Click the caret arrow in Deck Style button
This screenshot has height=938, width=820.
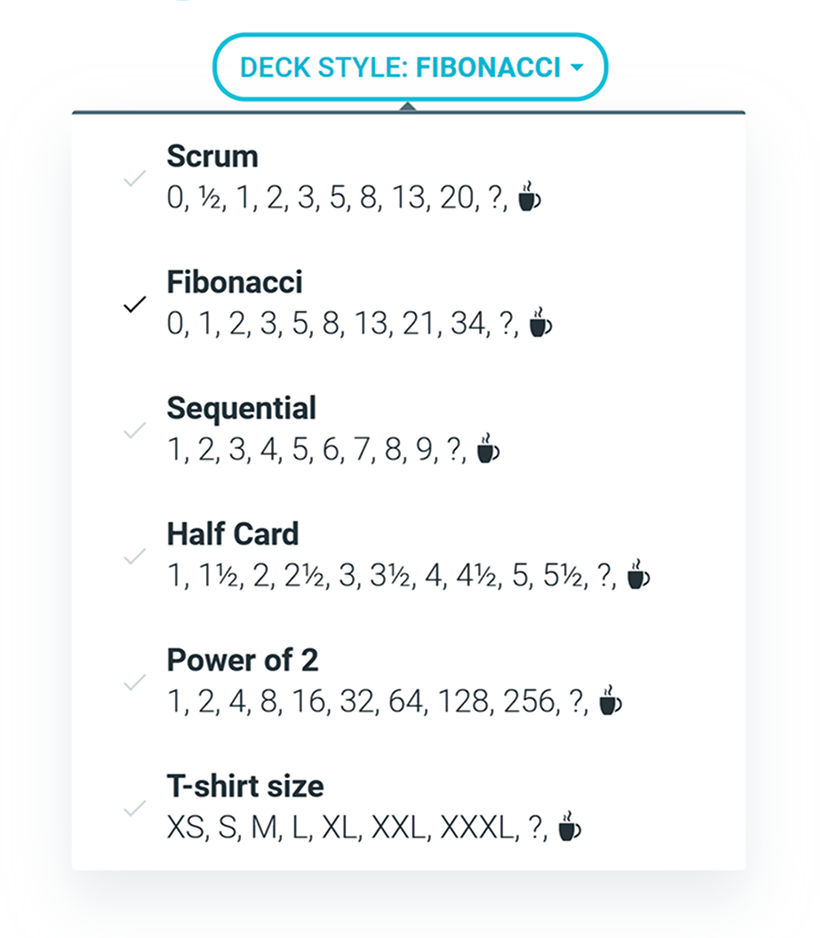tap(577, 68)
